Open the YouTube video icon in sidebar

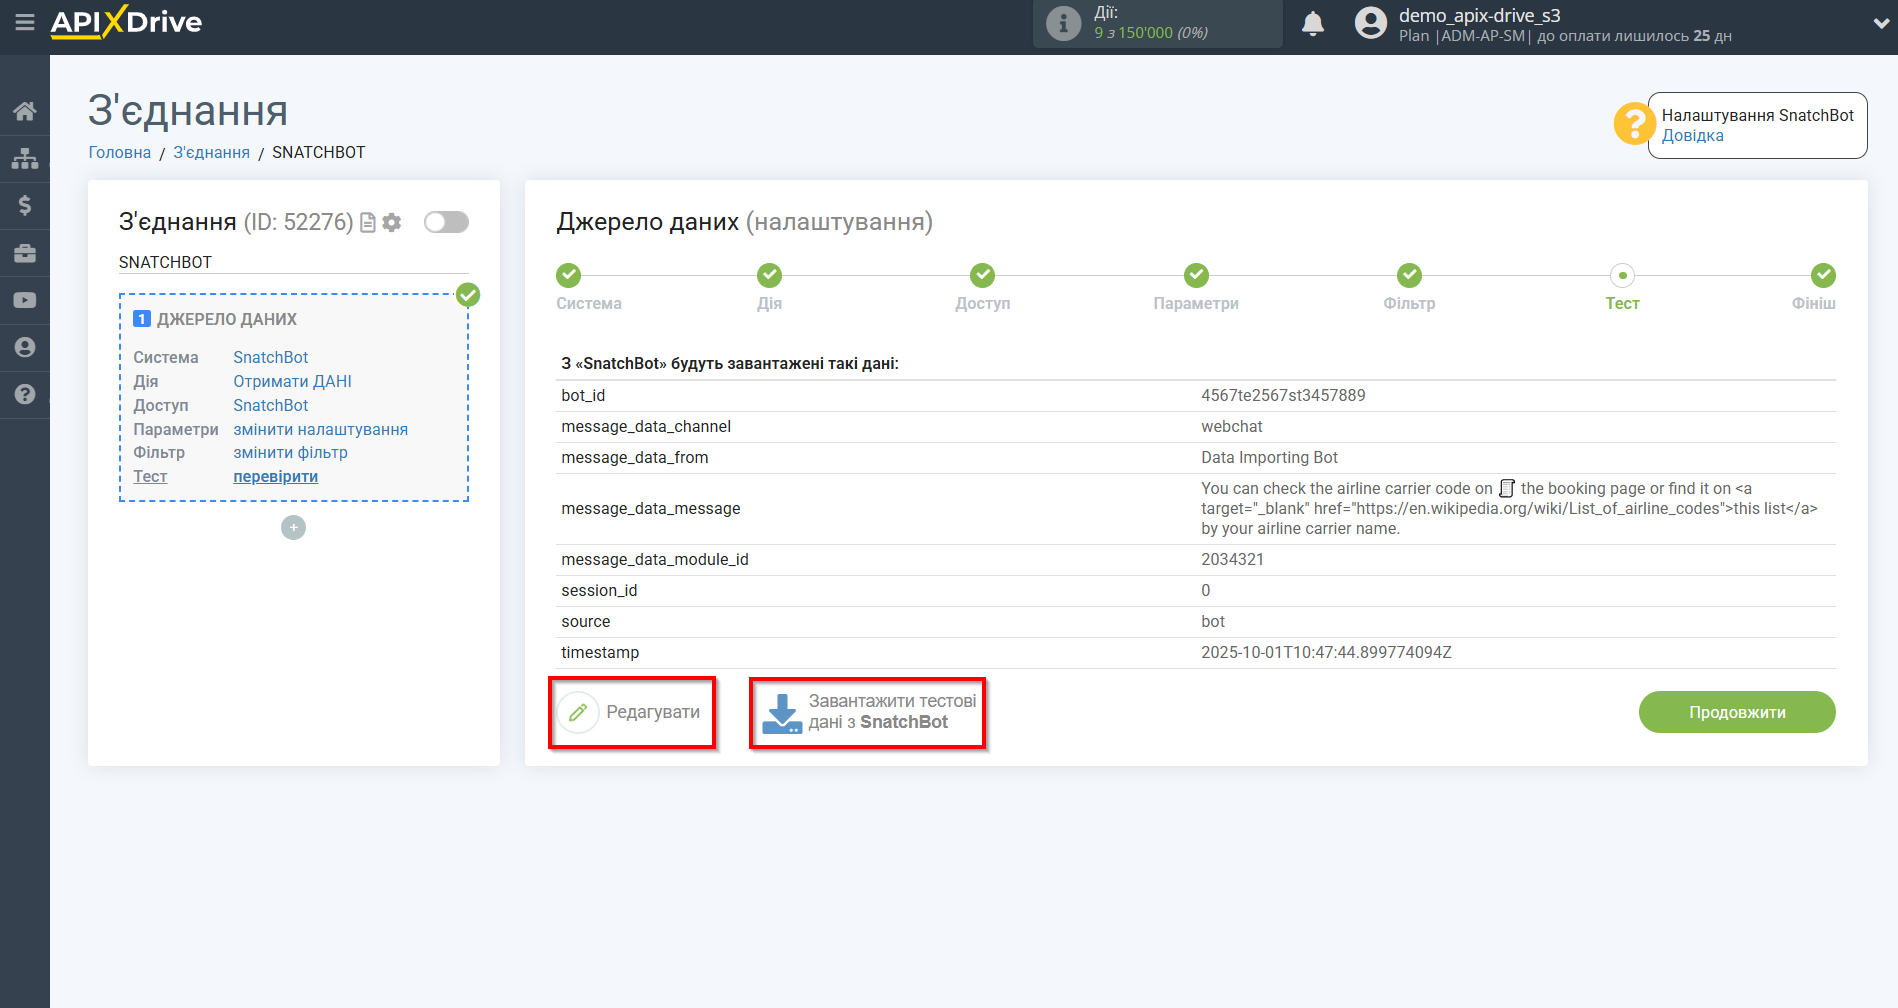[25, 300]
